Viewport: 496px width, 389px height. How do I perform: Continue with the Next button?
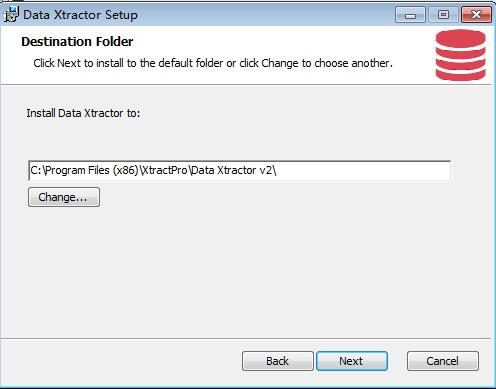(352, 361)
